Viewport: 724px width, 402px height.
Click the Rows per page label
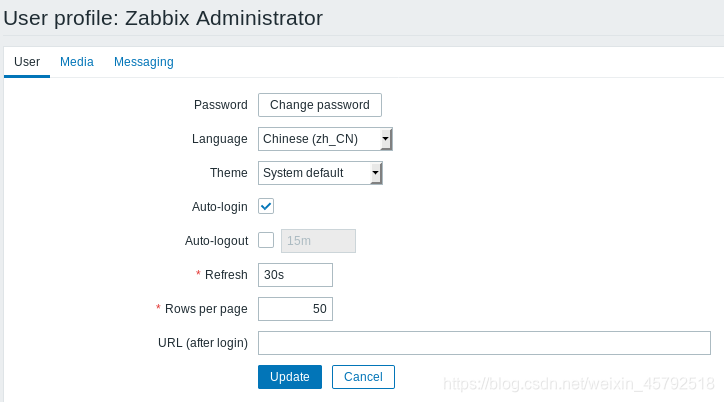pyautogui.click(x=206, y=309)
